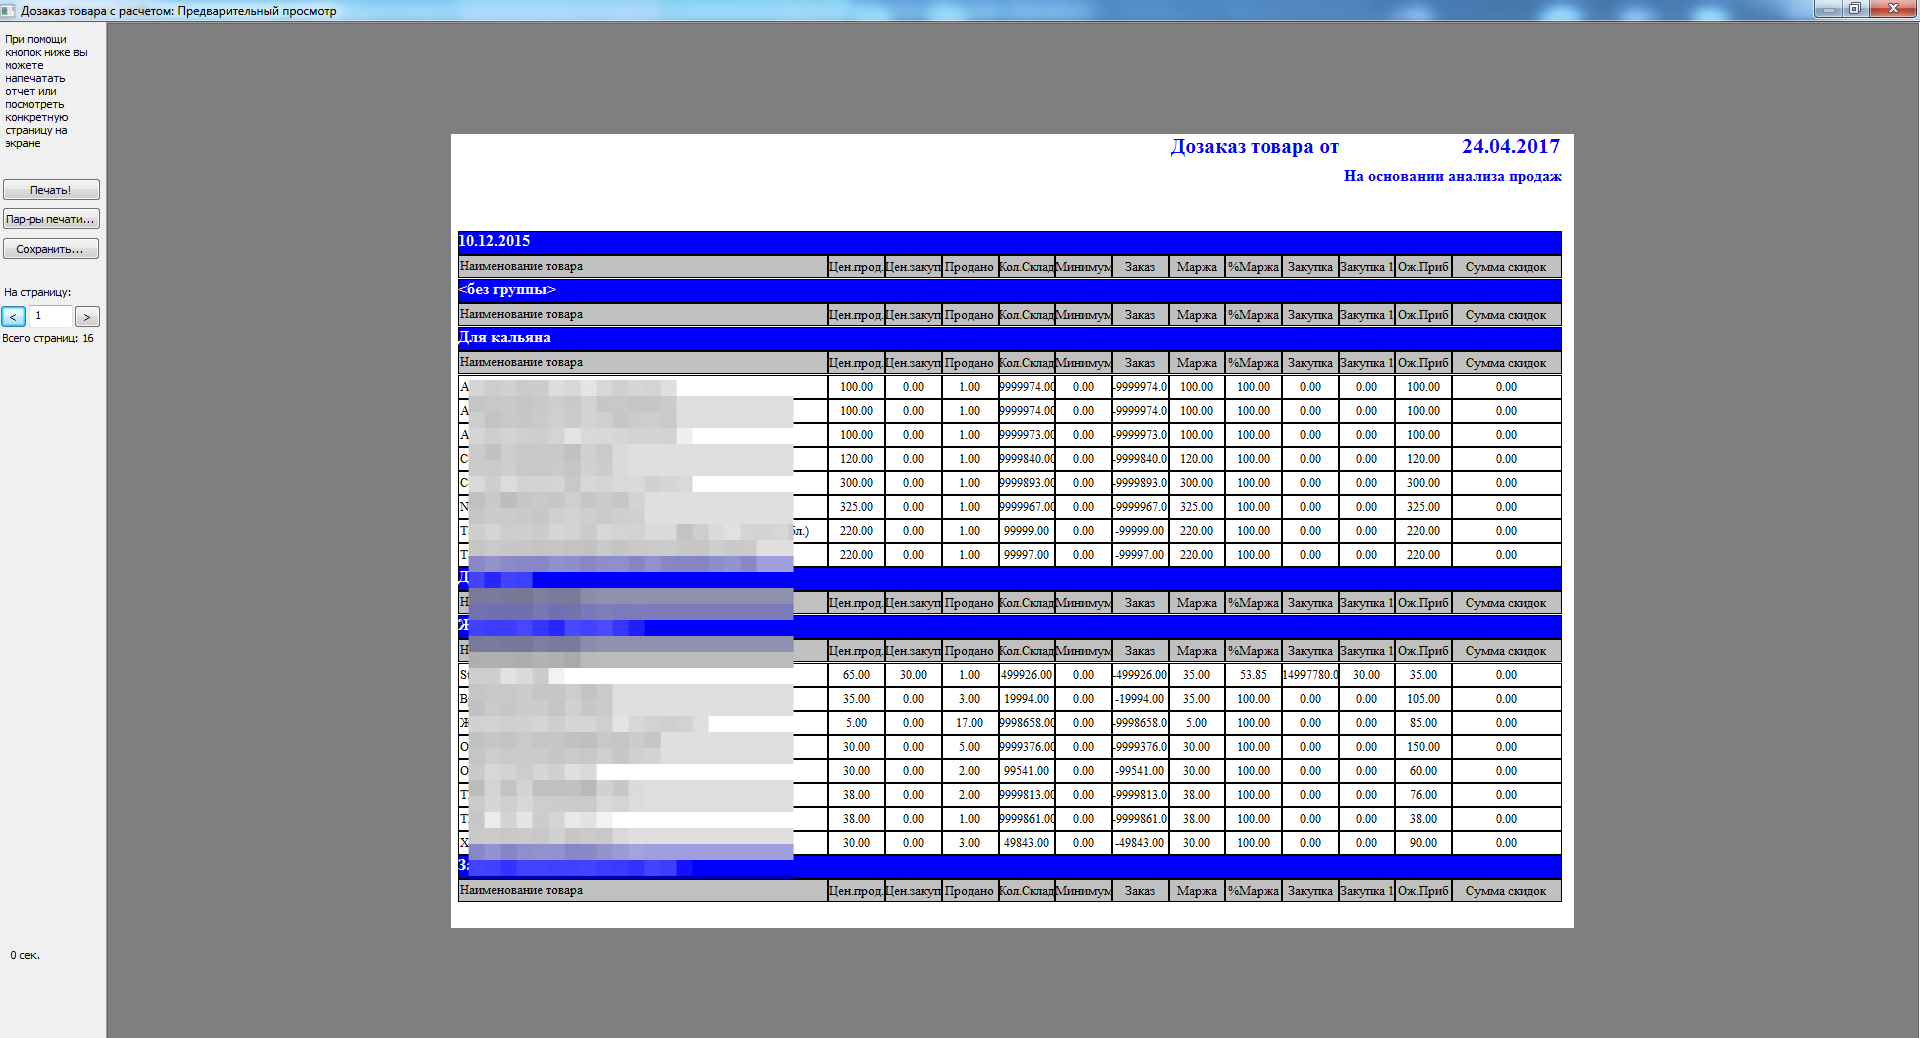
Task: Click purchase price 30.00 in Цен.закуп
Action: [913, 675]
